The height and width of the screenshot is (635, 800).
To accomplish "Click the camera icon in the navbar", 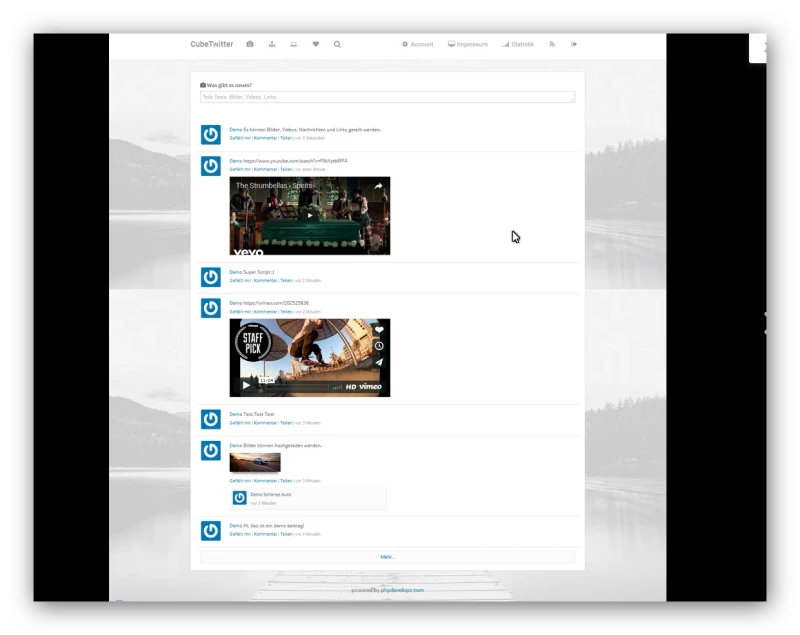I will [x=249, y=44].
